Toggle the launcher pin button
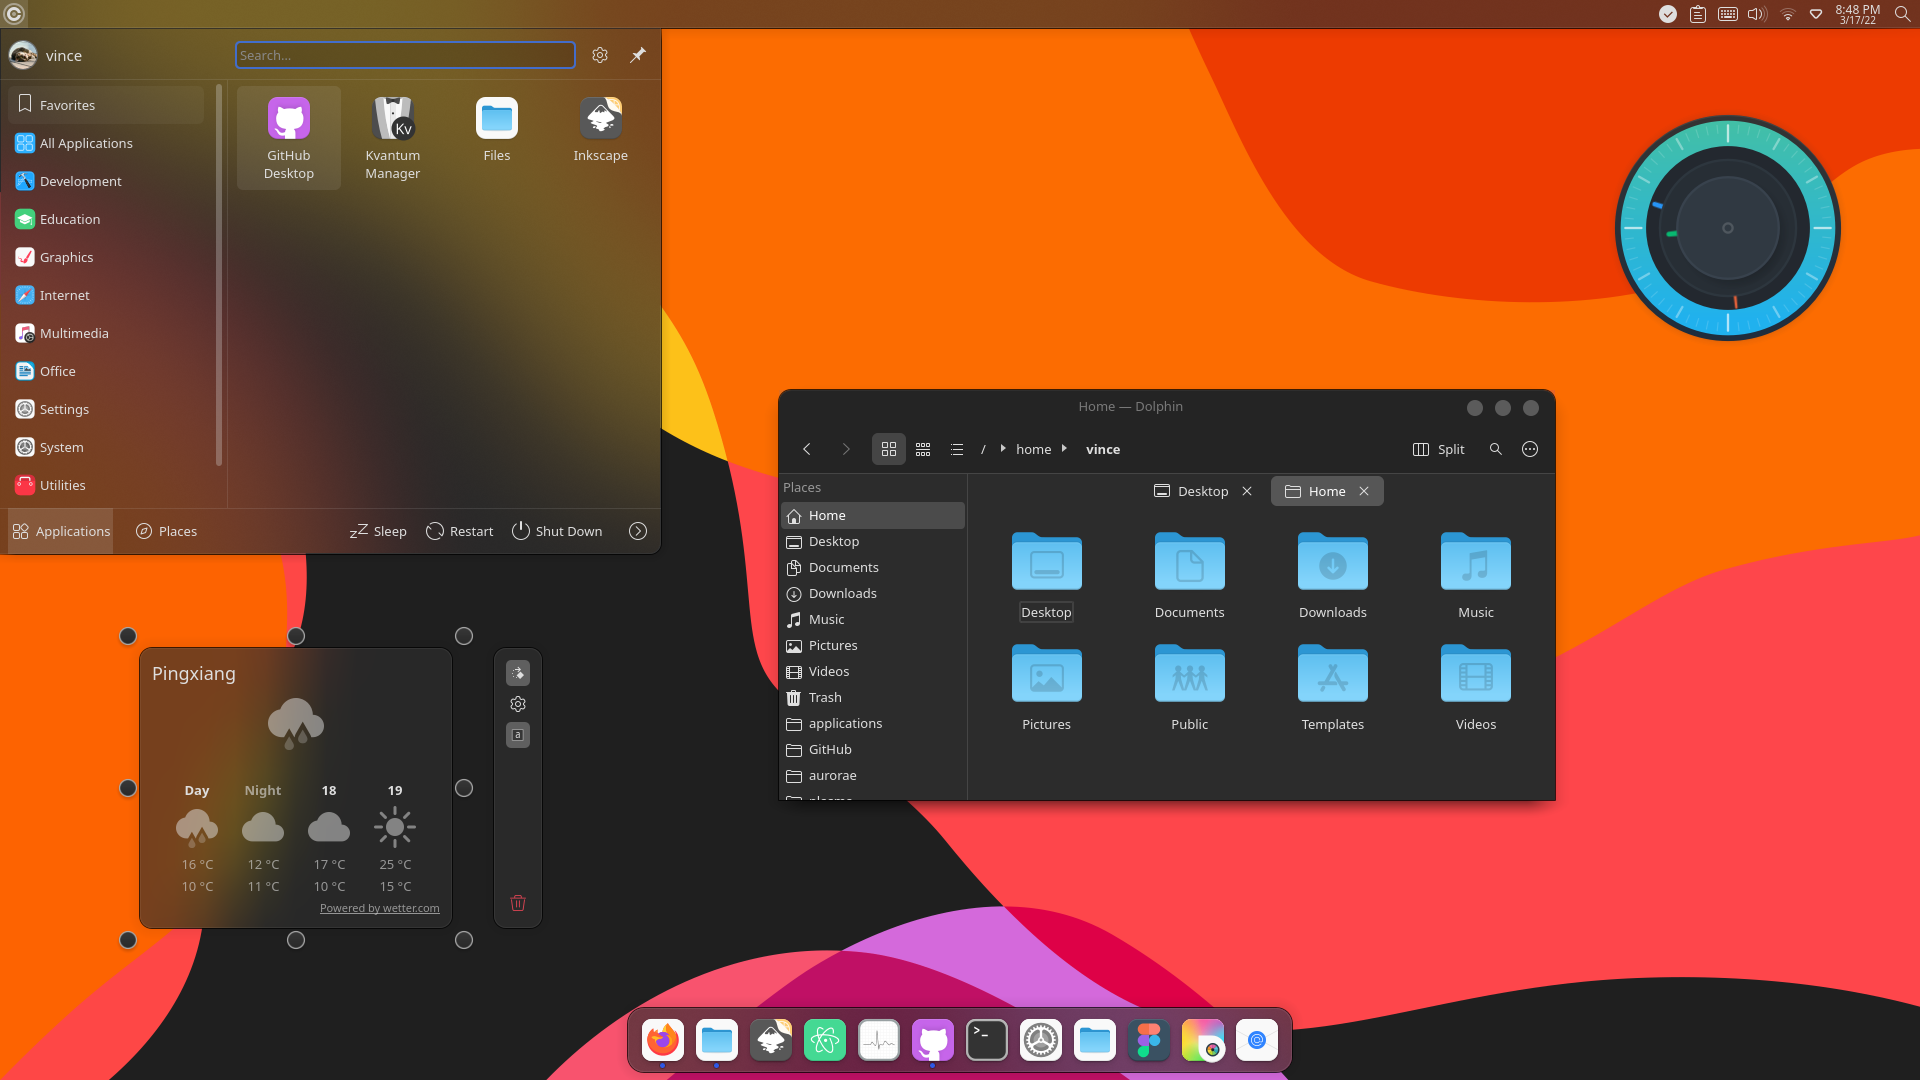Screen dimensions: 1920x1080 [638, 55]
